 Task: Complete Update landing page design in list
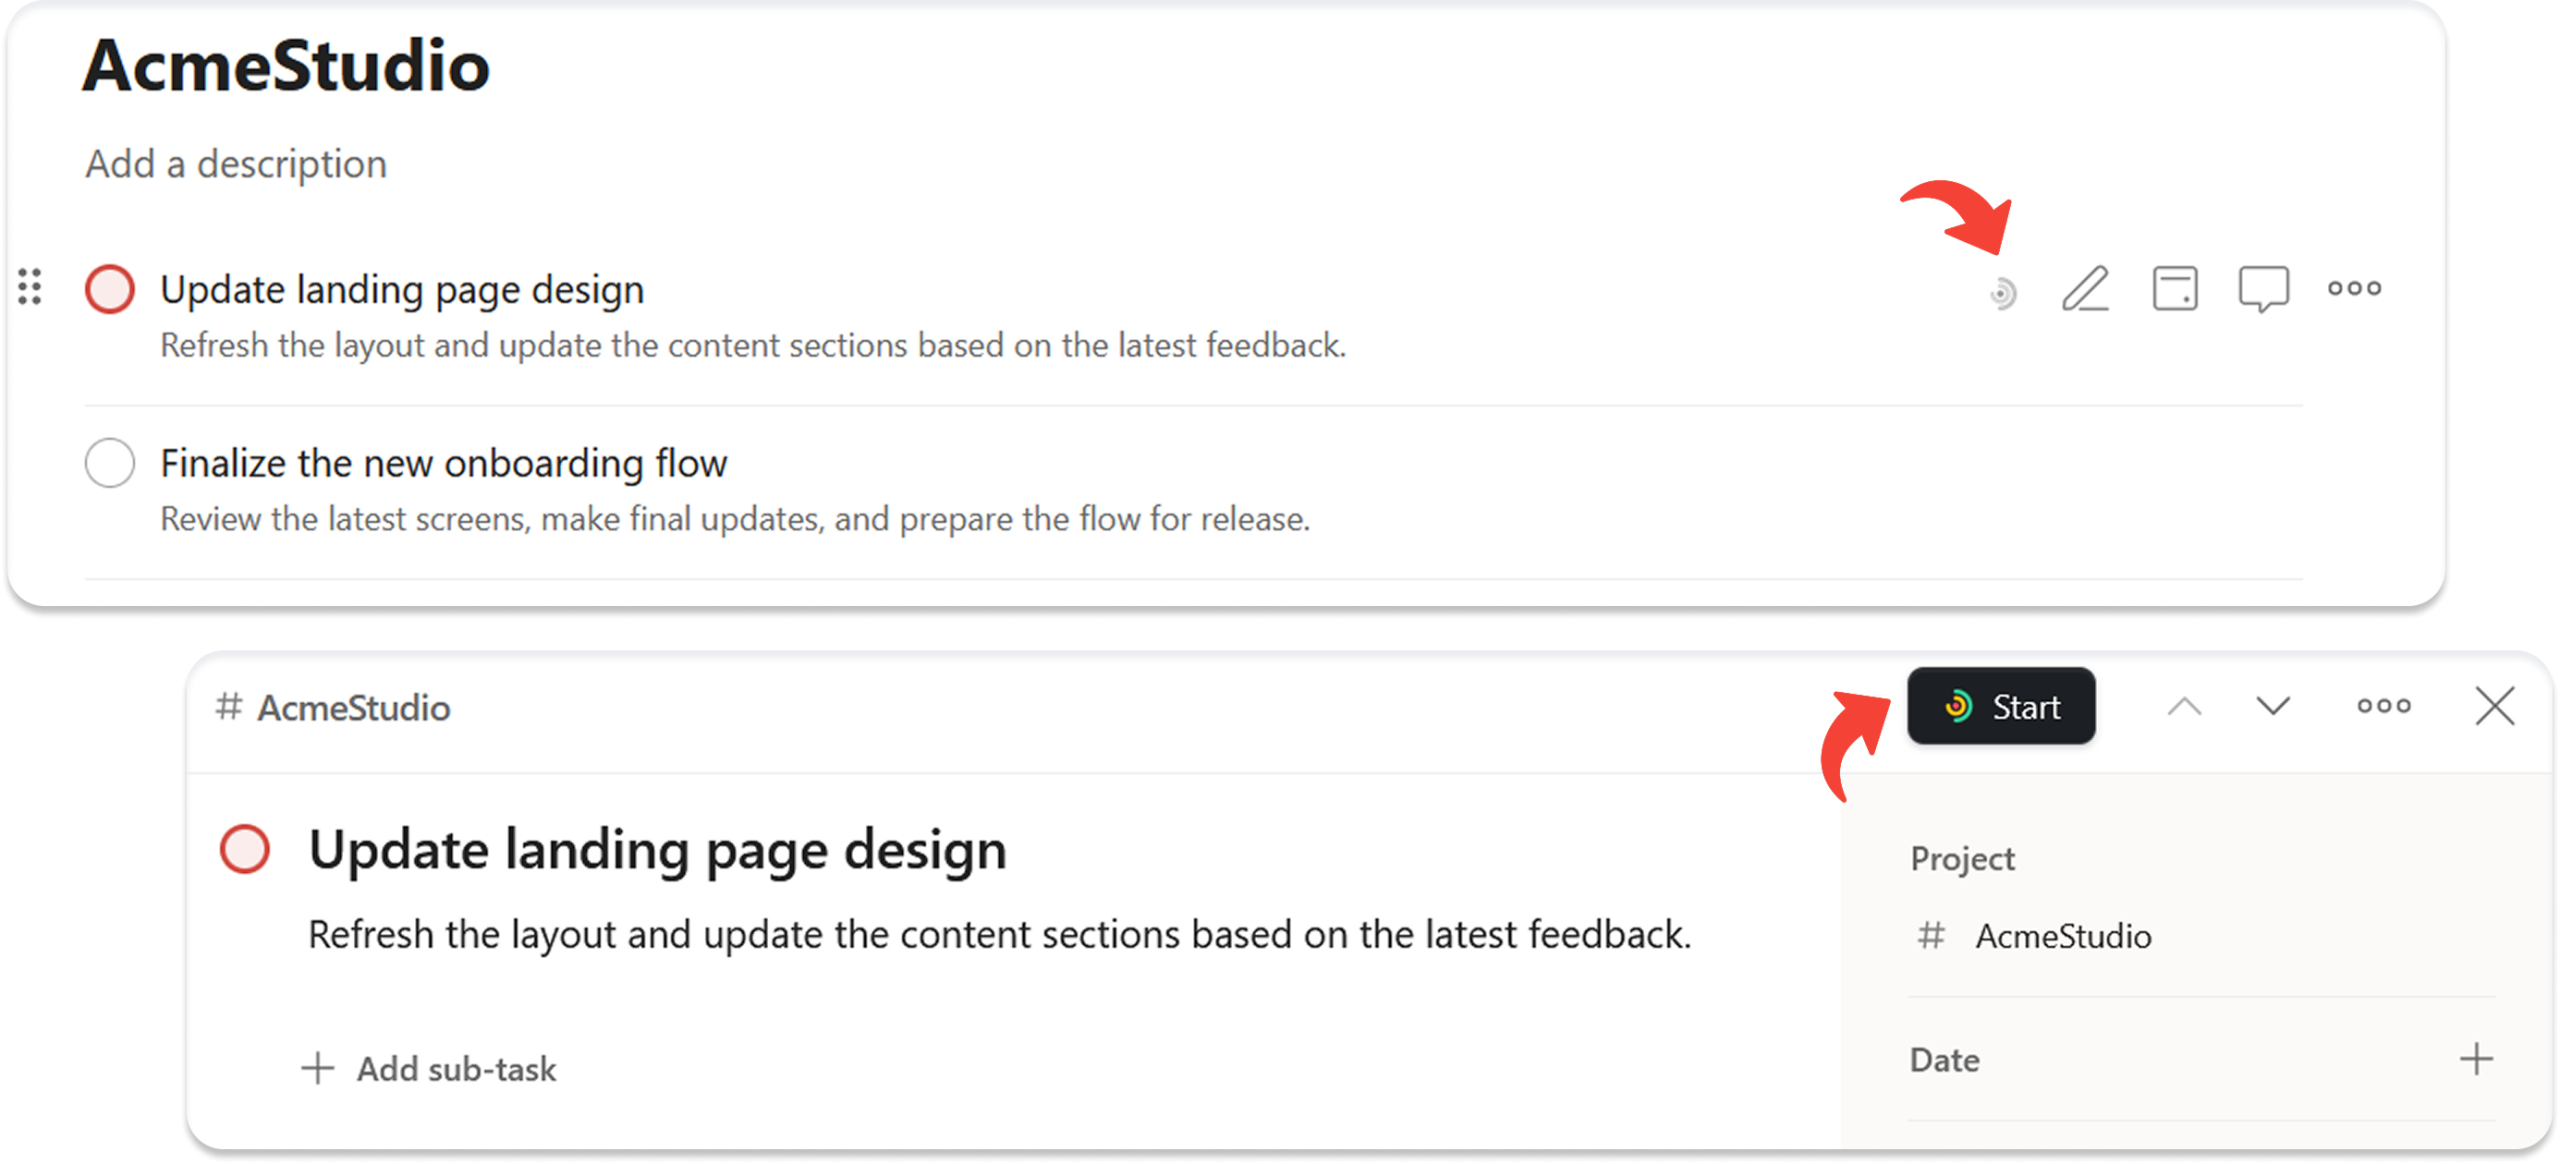(x=110, y=290)
